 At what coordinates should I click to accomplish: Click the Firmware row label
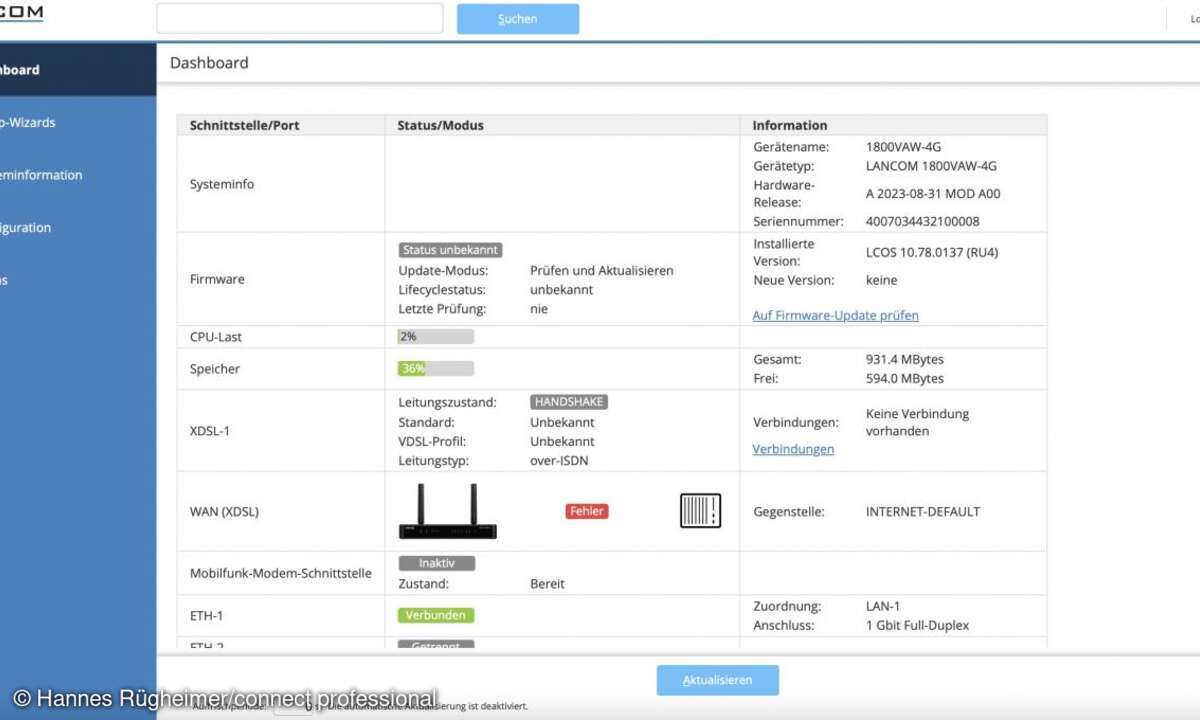pos(217,279)
